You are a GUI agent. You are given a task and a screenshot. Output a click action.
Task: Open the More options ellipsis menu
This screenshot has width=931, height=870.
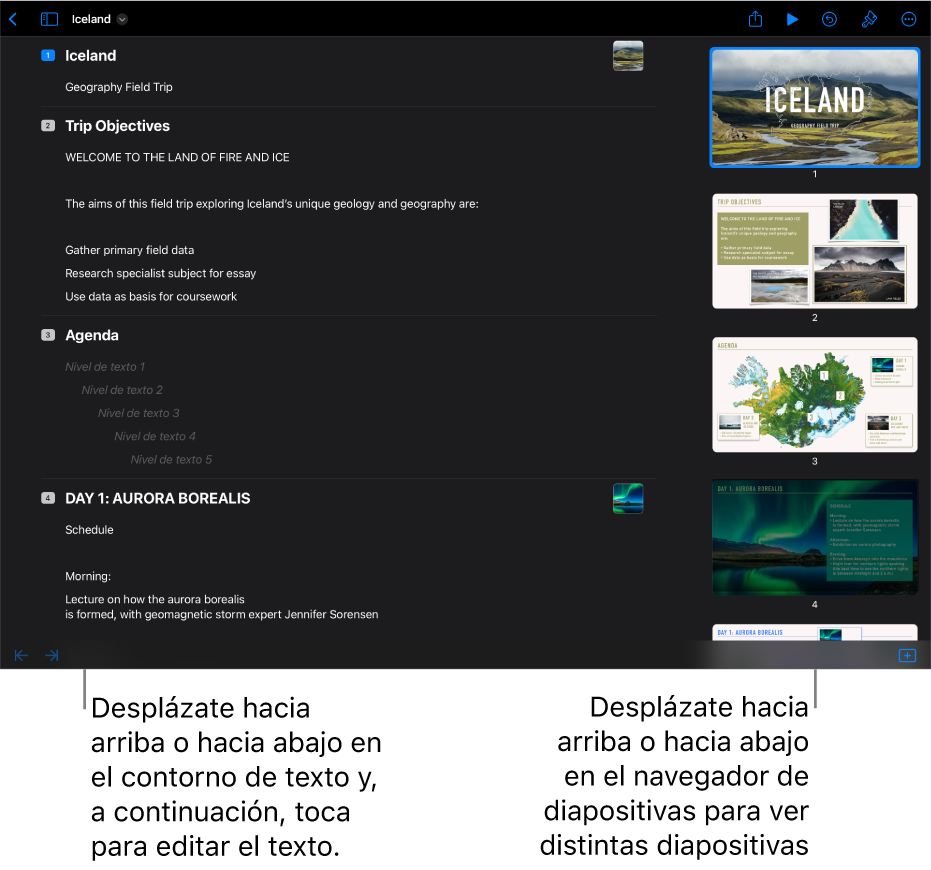[x=908, y=19]
